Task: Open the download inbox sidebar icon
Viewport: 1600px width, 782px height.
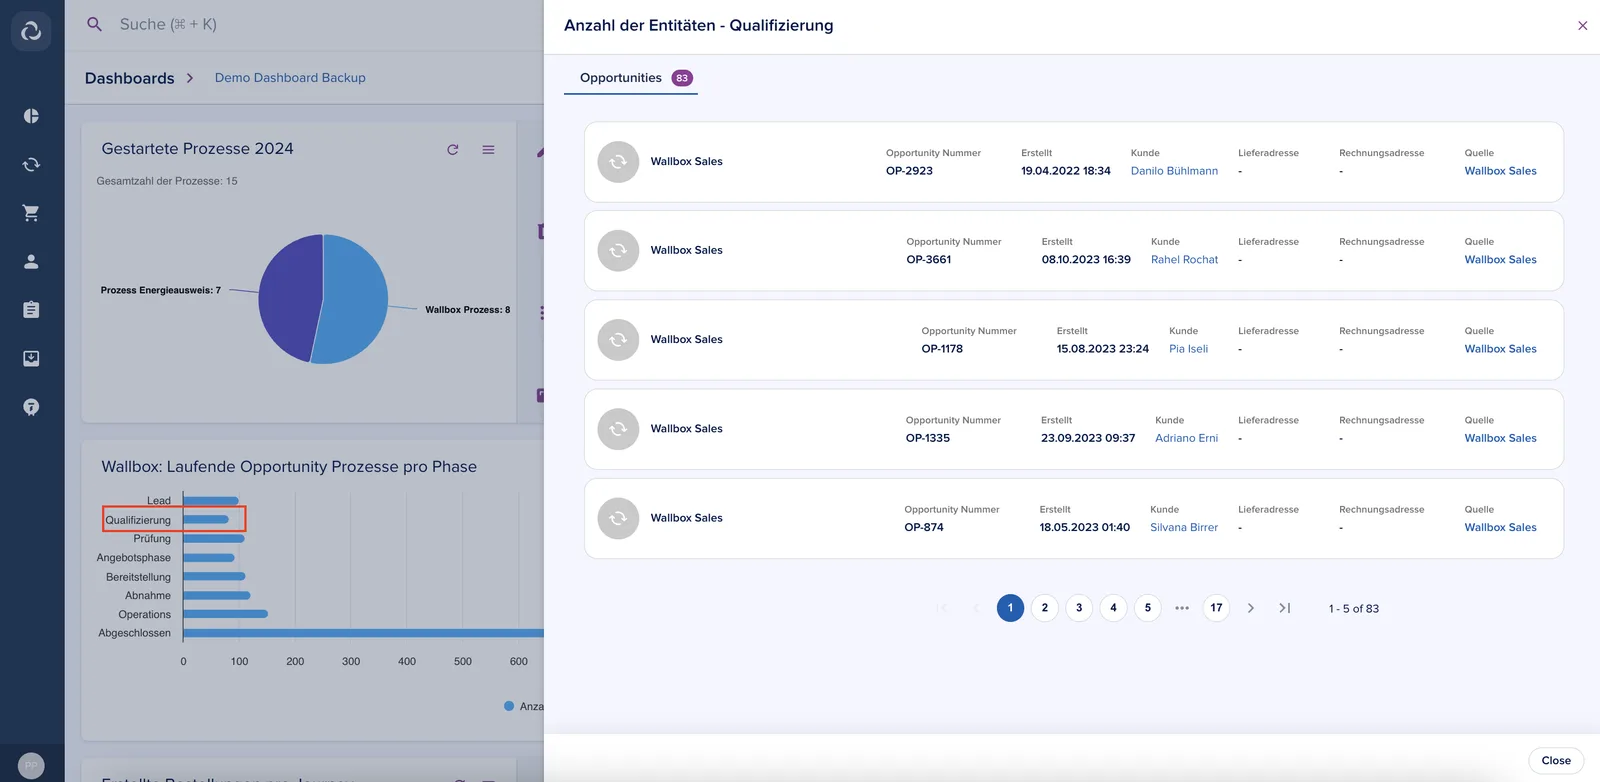Action: click(x=31, y=358)
